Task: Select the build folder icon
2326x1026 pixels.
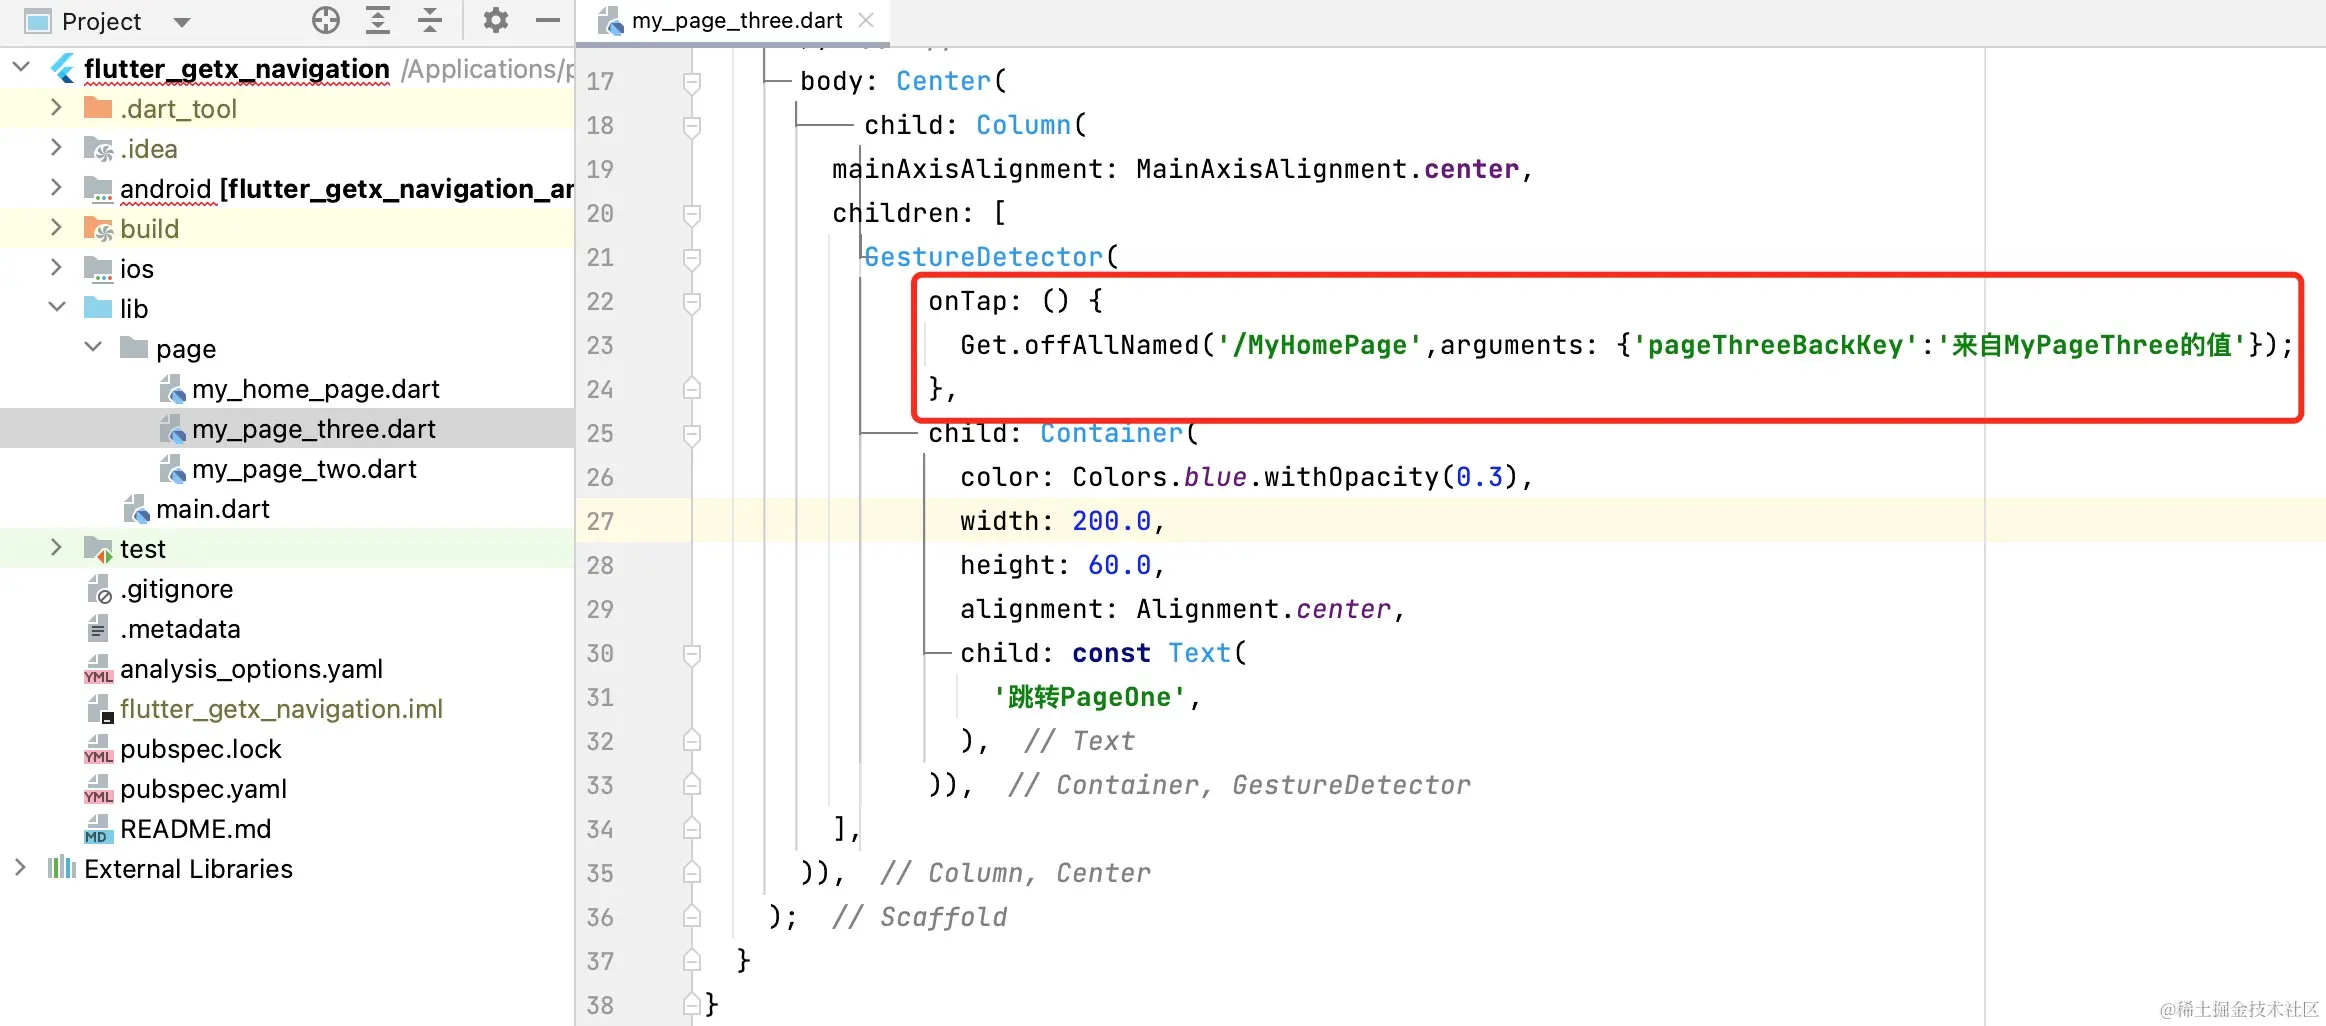Action: (x=98, y=229)
